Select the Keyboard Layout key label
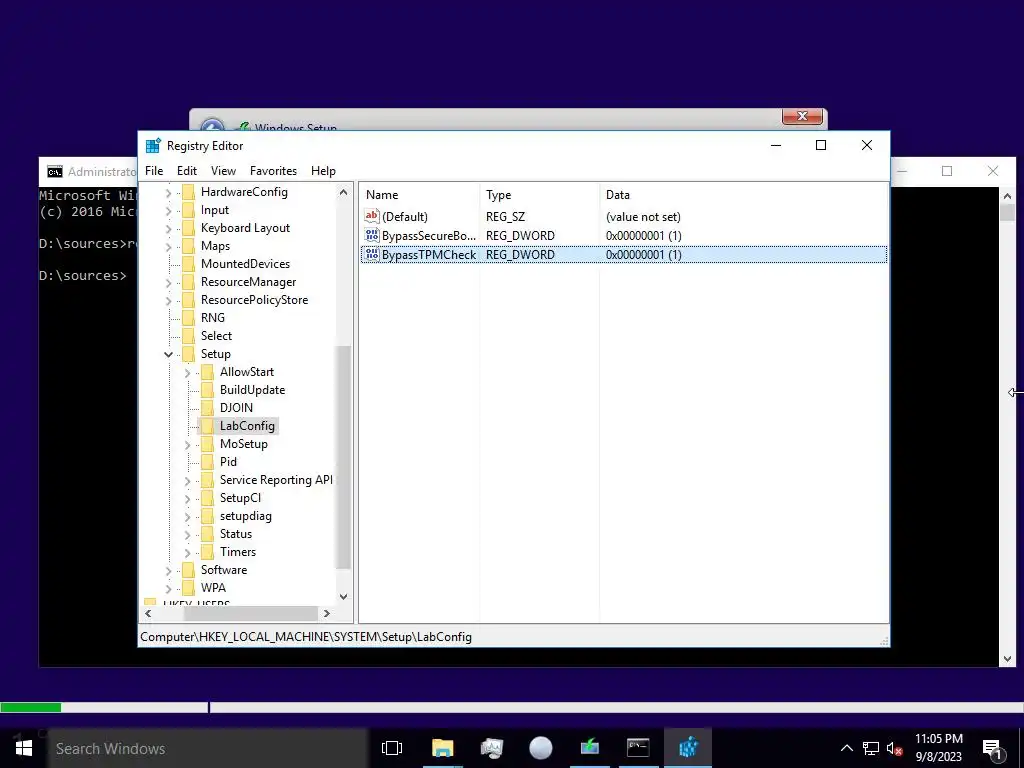This screenshot has width=1024, height=768. click(245, 228)
